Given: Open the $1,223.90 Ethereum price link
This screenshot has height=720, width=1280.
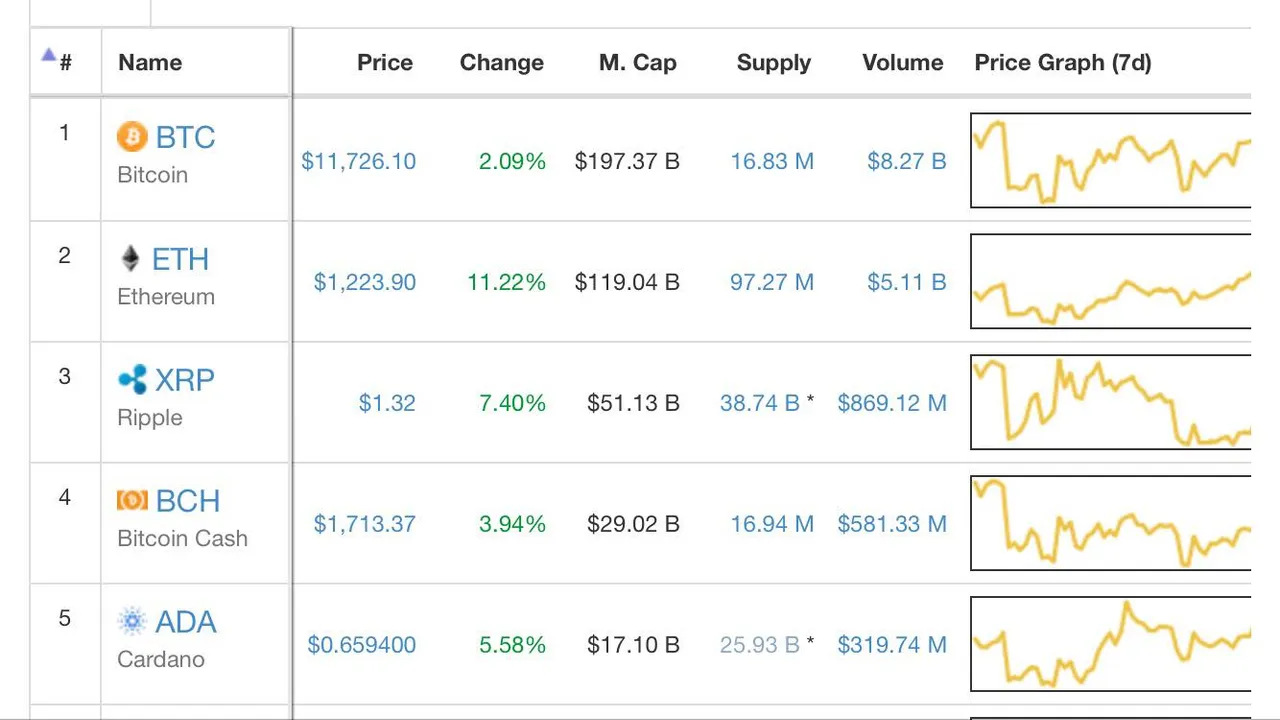Looking at the screenshot, I should (365, 282).
